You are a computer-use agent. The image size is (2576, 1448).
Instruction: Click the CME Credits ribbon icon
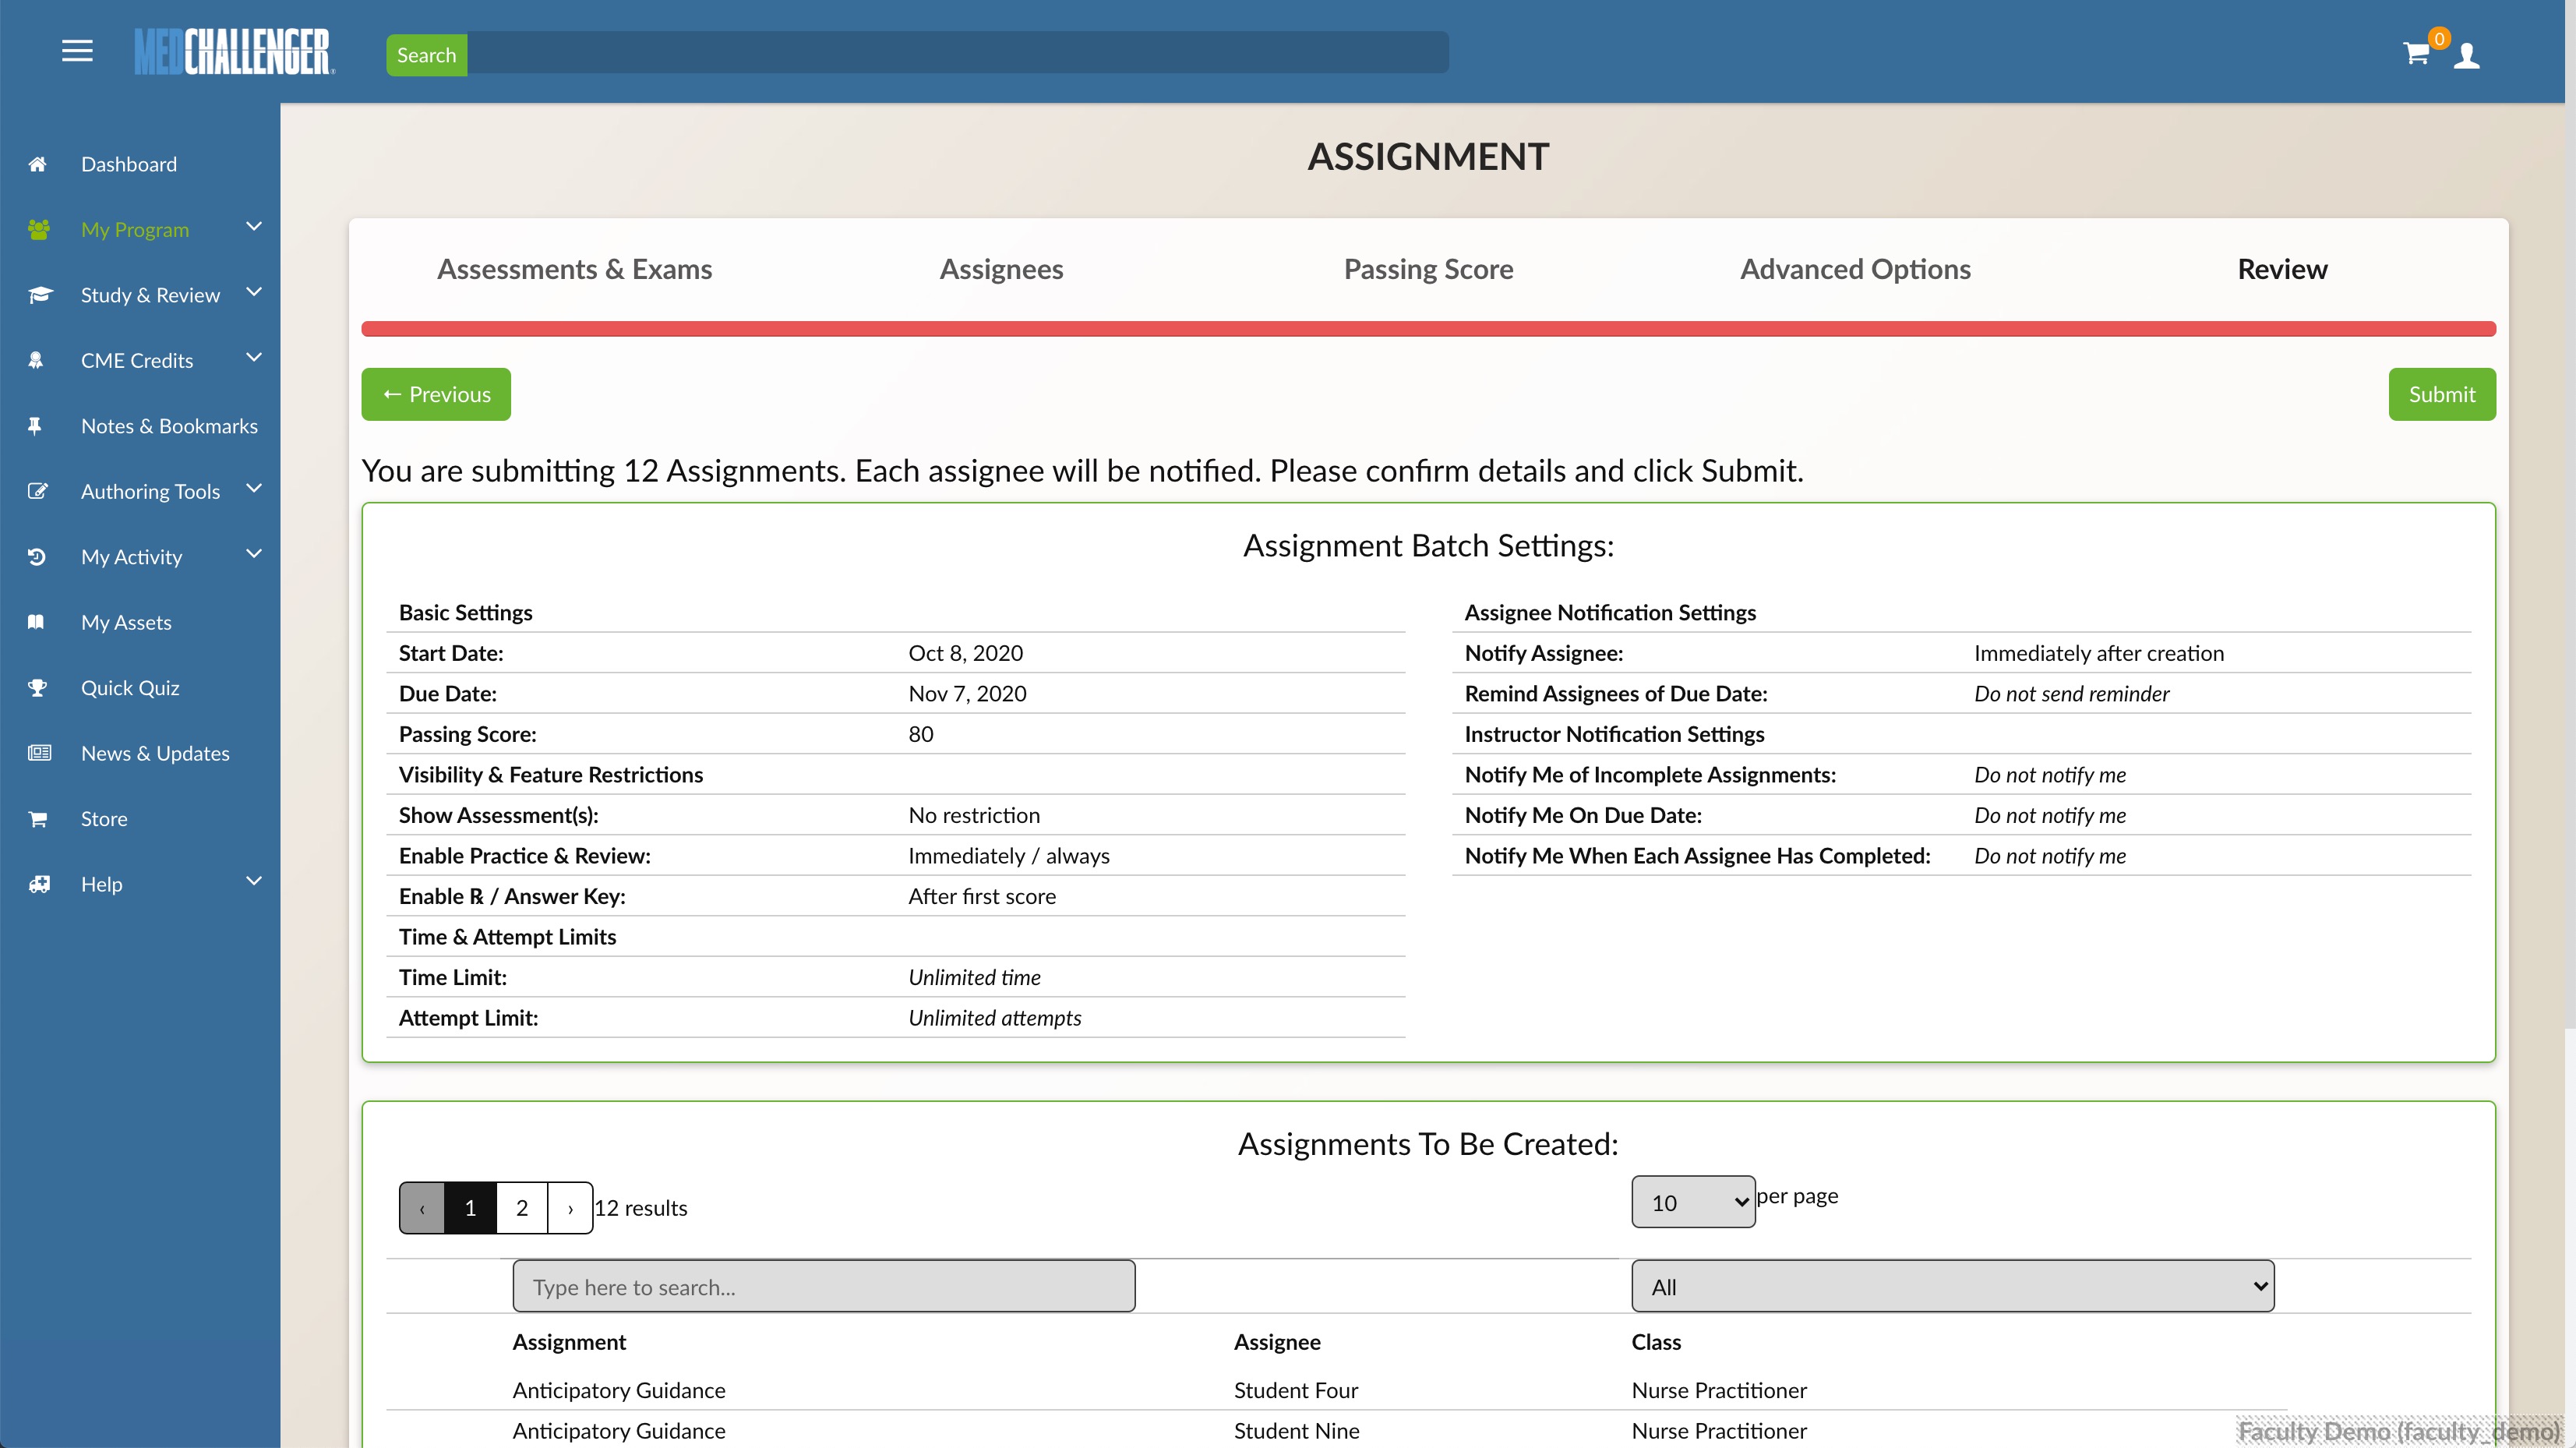click(x=36, y=360)
